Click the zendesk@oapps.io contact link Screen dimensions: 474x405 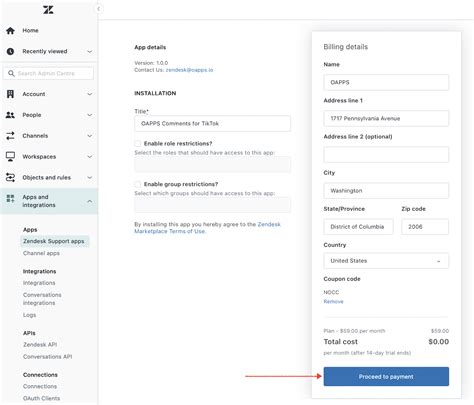(189, 70)
